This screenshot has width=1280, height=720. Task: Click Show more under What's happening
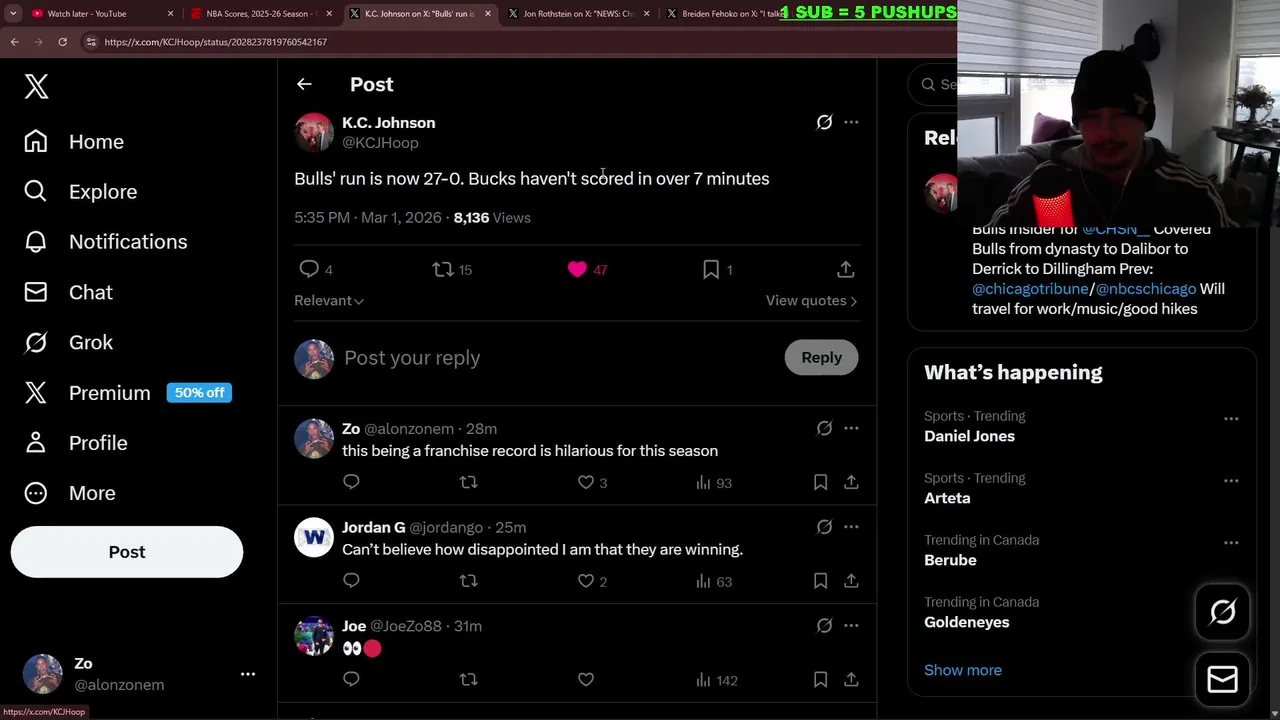962,670
